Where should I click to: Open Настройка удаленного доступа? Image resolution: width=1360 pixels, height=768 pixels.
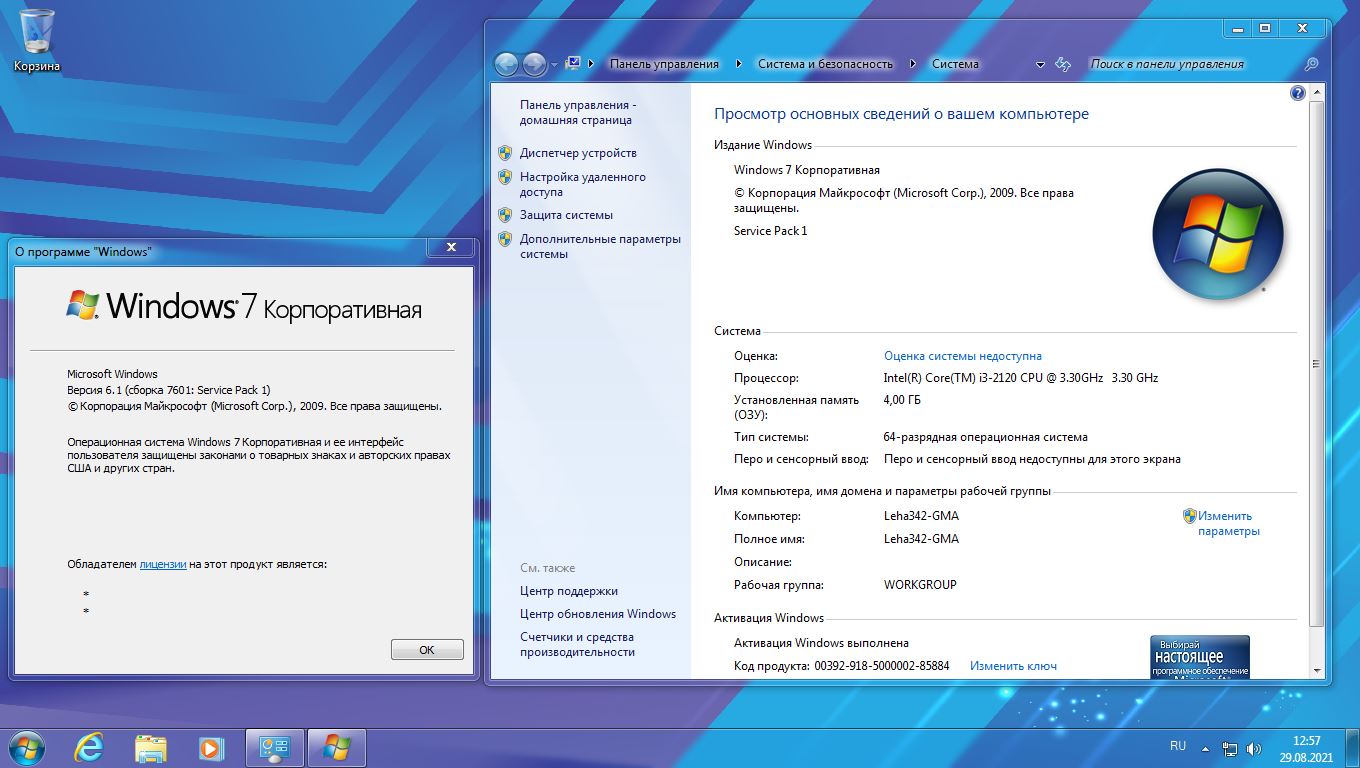click(583, 184)
